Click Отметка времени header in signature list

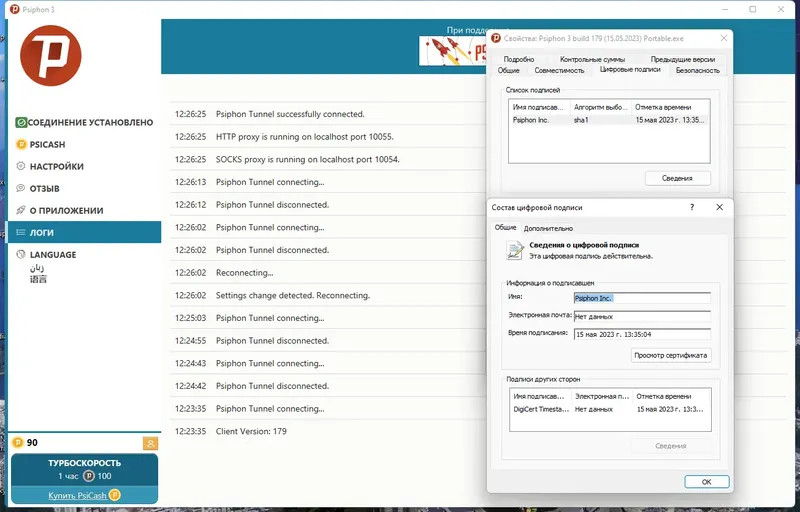tap(670, 107)
